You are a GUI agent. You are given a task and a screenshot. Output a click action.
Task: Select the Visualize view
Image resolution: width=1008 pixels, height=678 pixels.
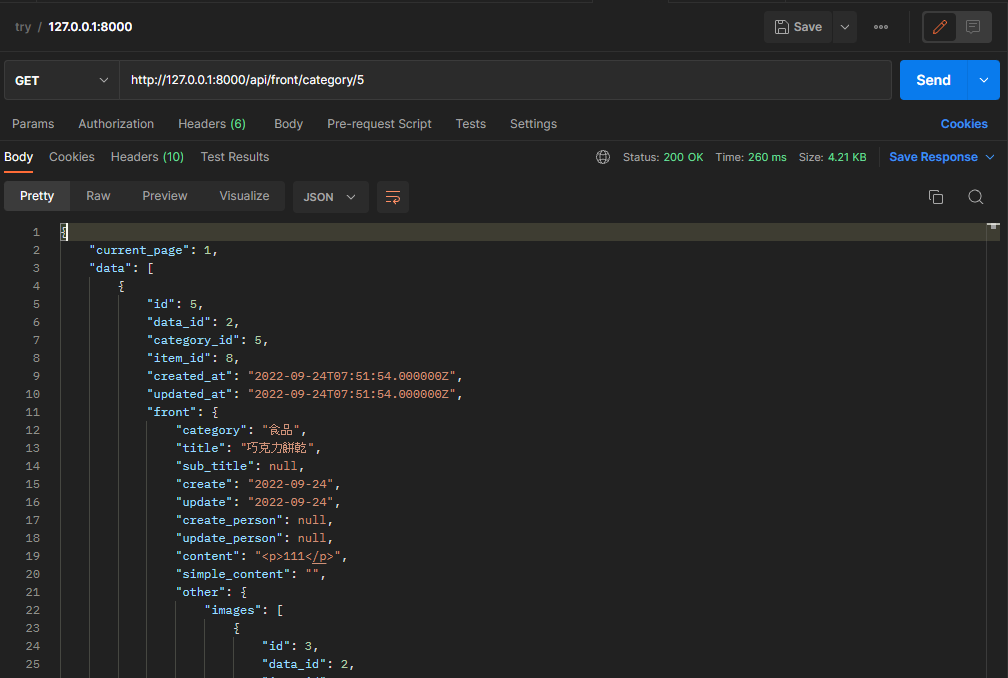pyautogui.click(x=244, y=196)
